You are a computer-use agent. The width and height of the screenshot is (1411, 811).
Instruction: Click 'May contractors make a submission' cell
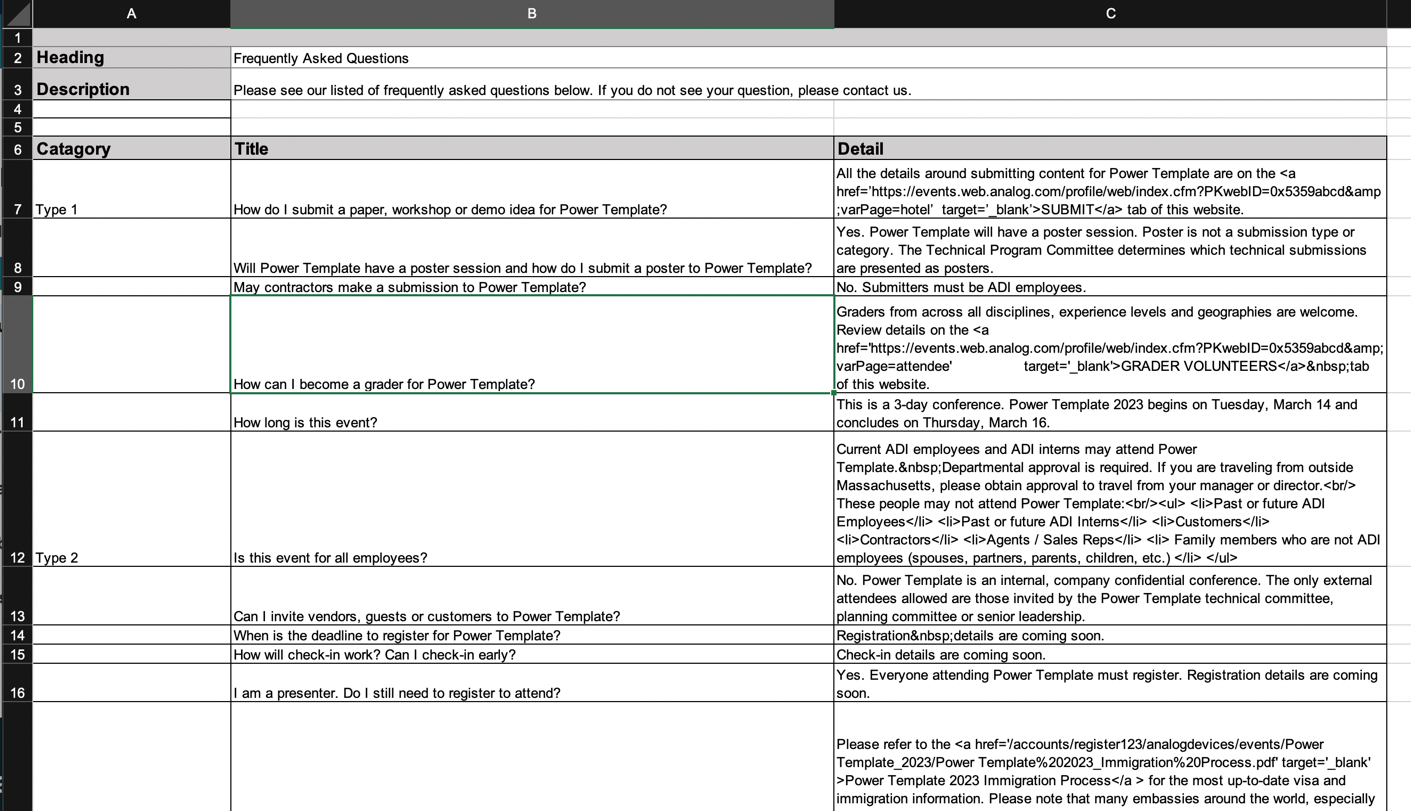tap(532, 287)
